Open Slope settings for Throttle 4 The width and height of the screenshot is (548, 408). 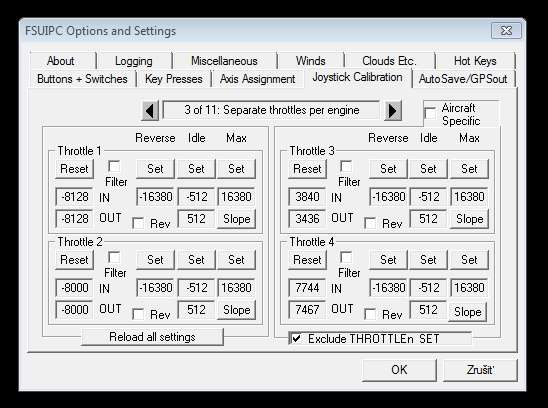(x=468, y=312)
